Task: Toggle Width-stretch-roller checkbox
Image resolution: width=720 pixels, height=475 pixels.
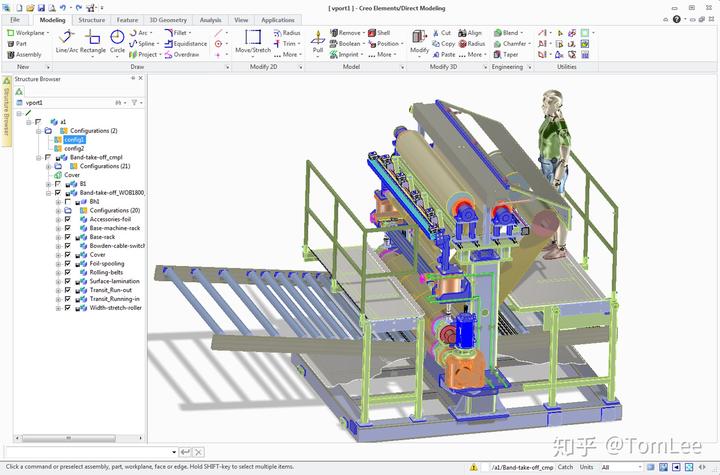Action: pos(68,308)
